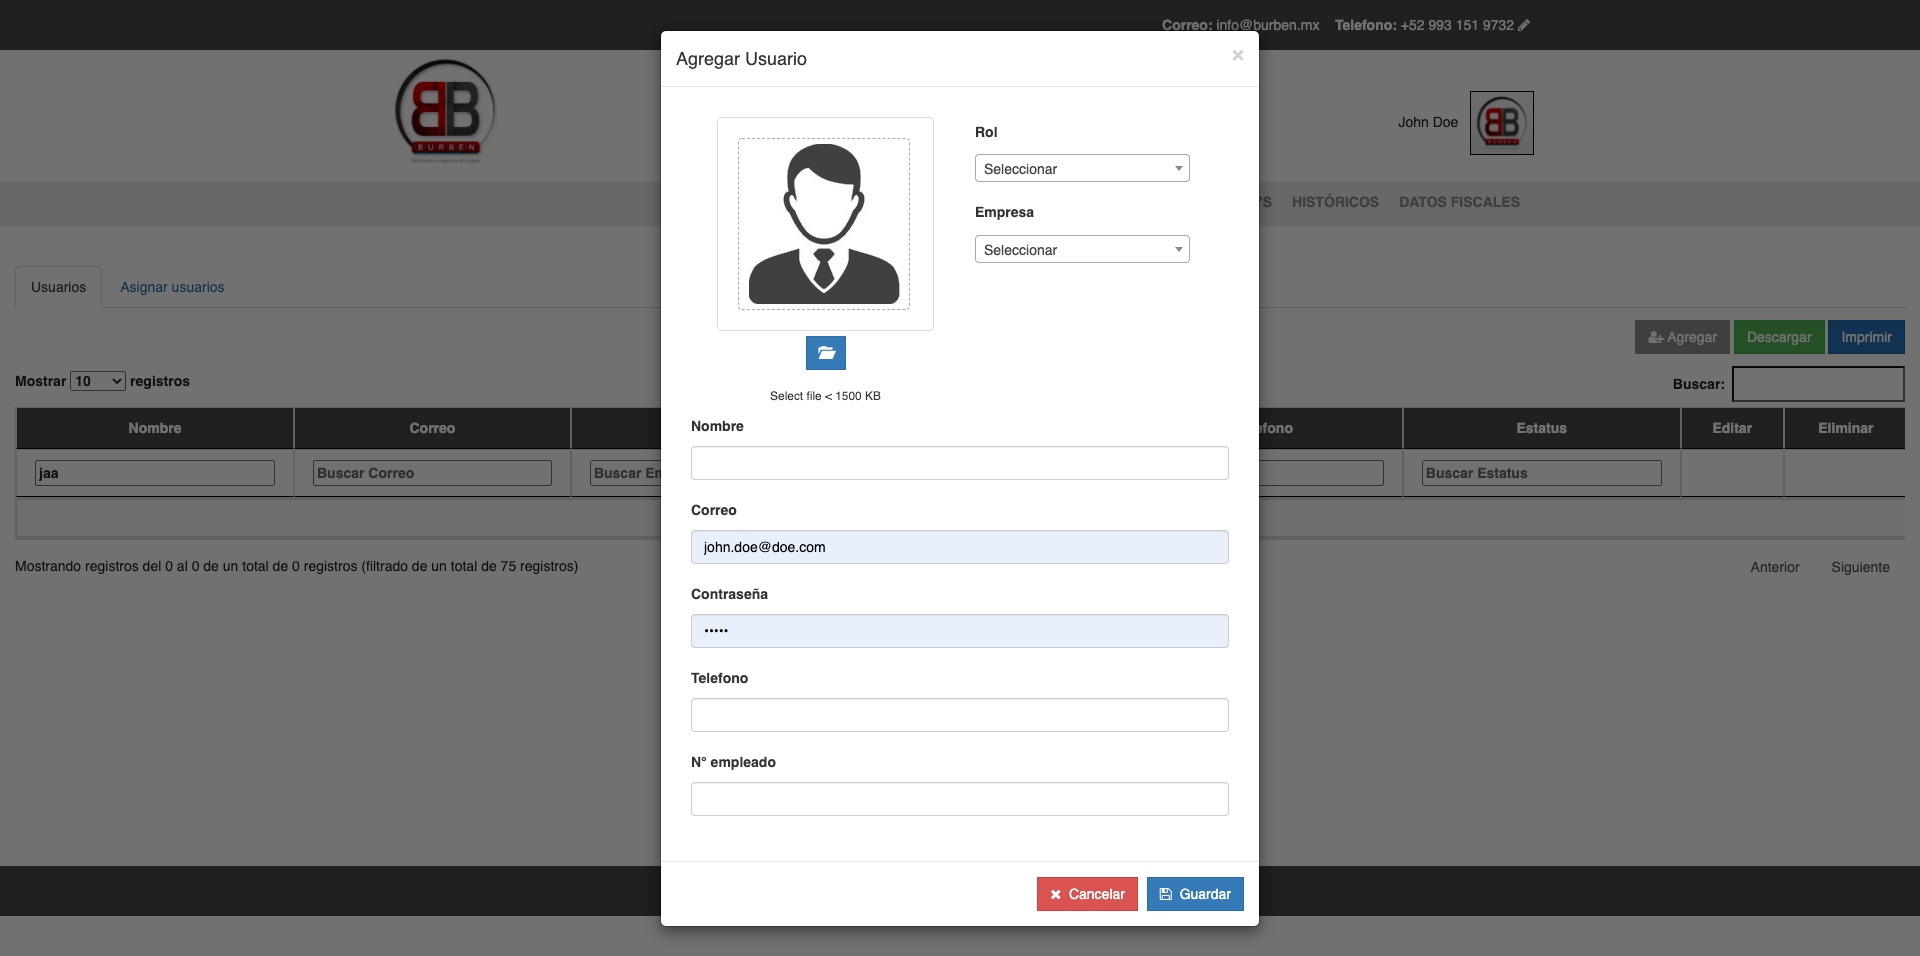Open John Doe profile picture
This screenshot has height=956, width=1920.
1501,123
